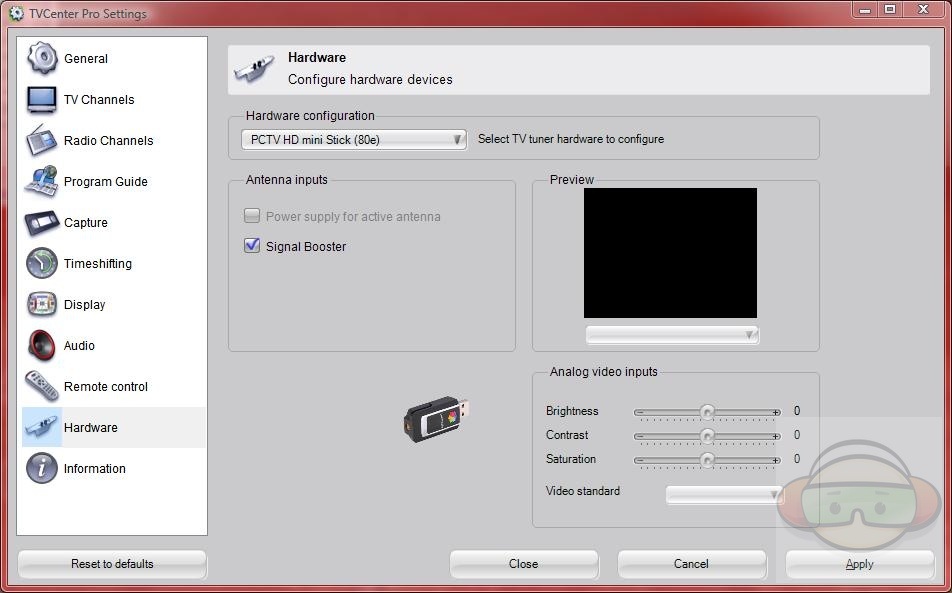
Task: Select the Radio Channels radio icon
Action: (x=42, y=140)
